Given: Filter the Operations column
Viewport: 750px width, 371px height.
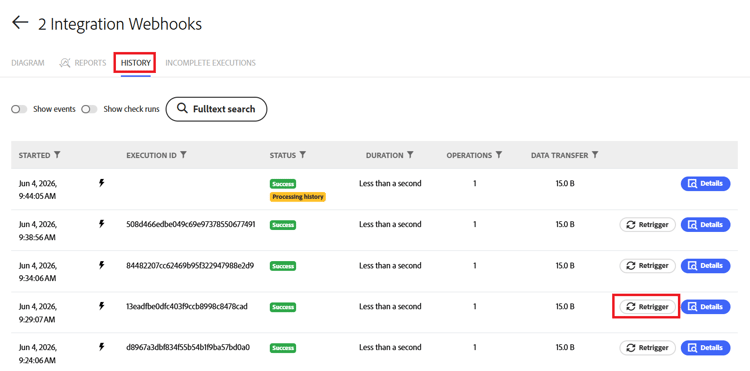Looking at the screenshot, I should pos(499,155).
